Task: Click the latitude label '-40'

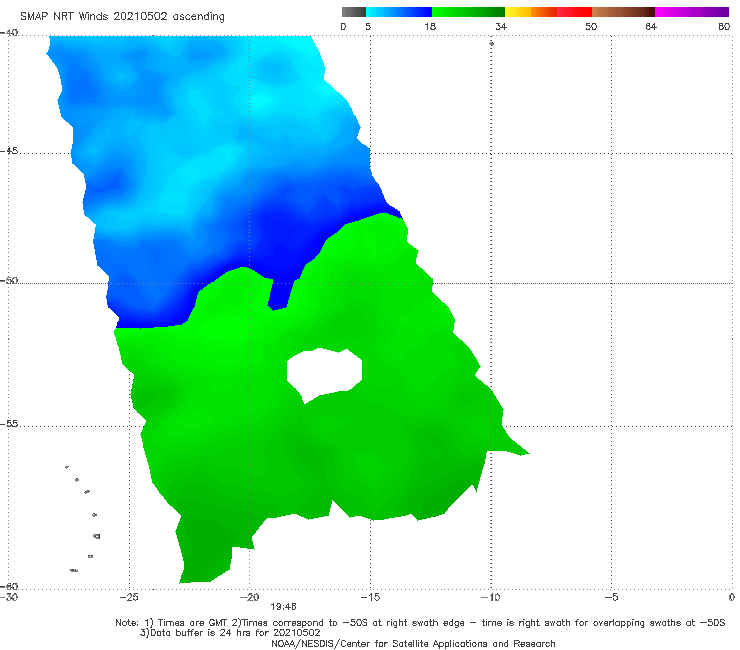Action: [9, 32]
